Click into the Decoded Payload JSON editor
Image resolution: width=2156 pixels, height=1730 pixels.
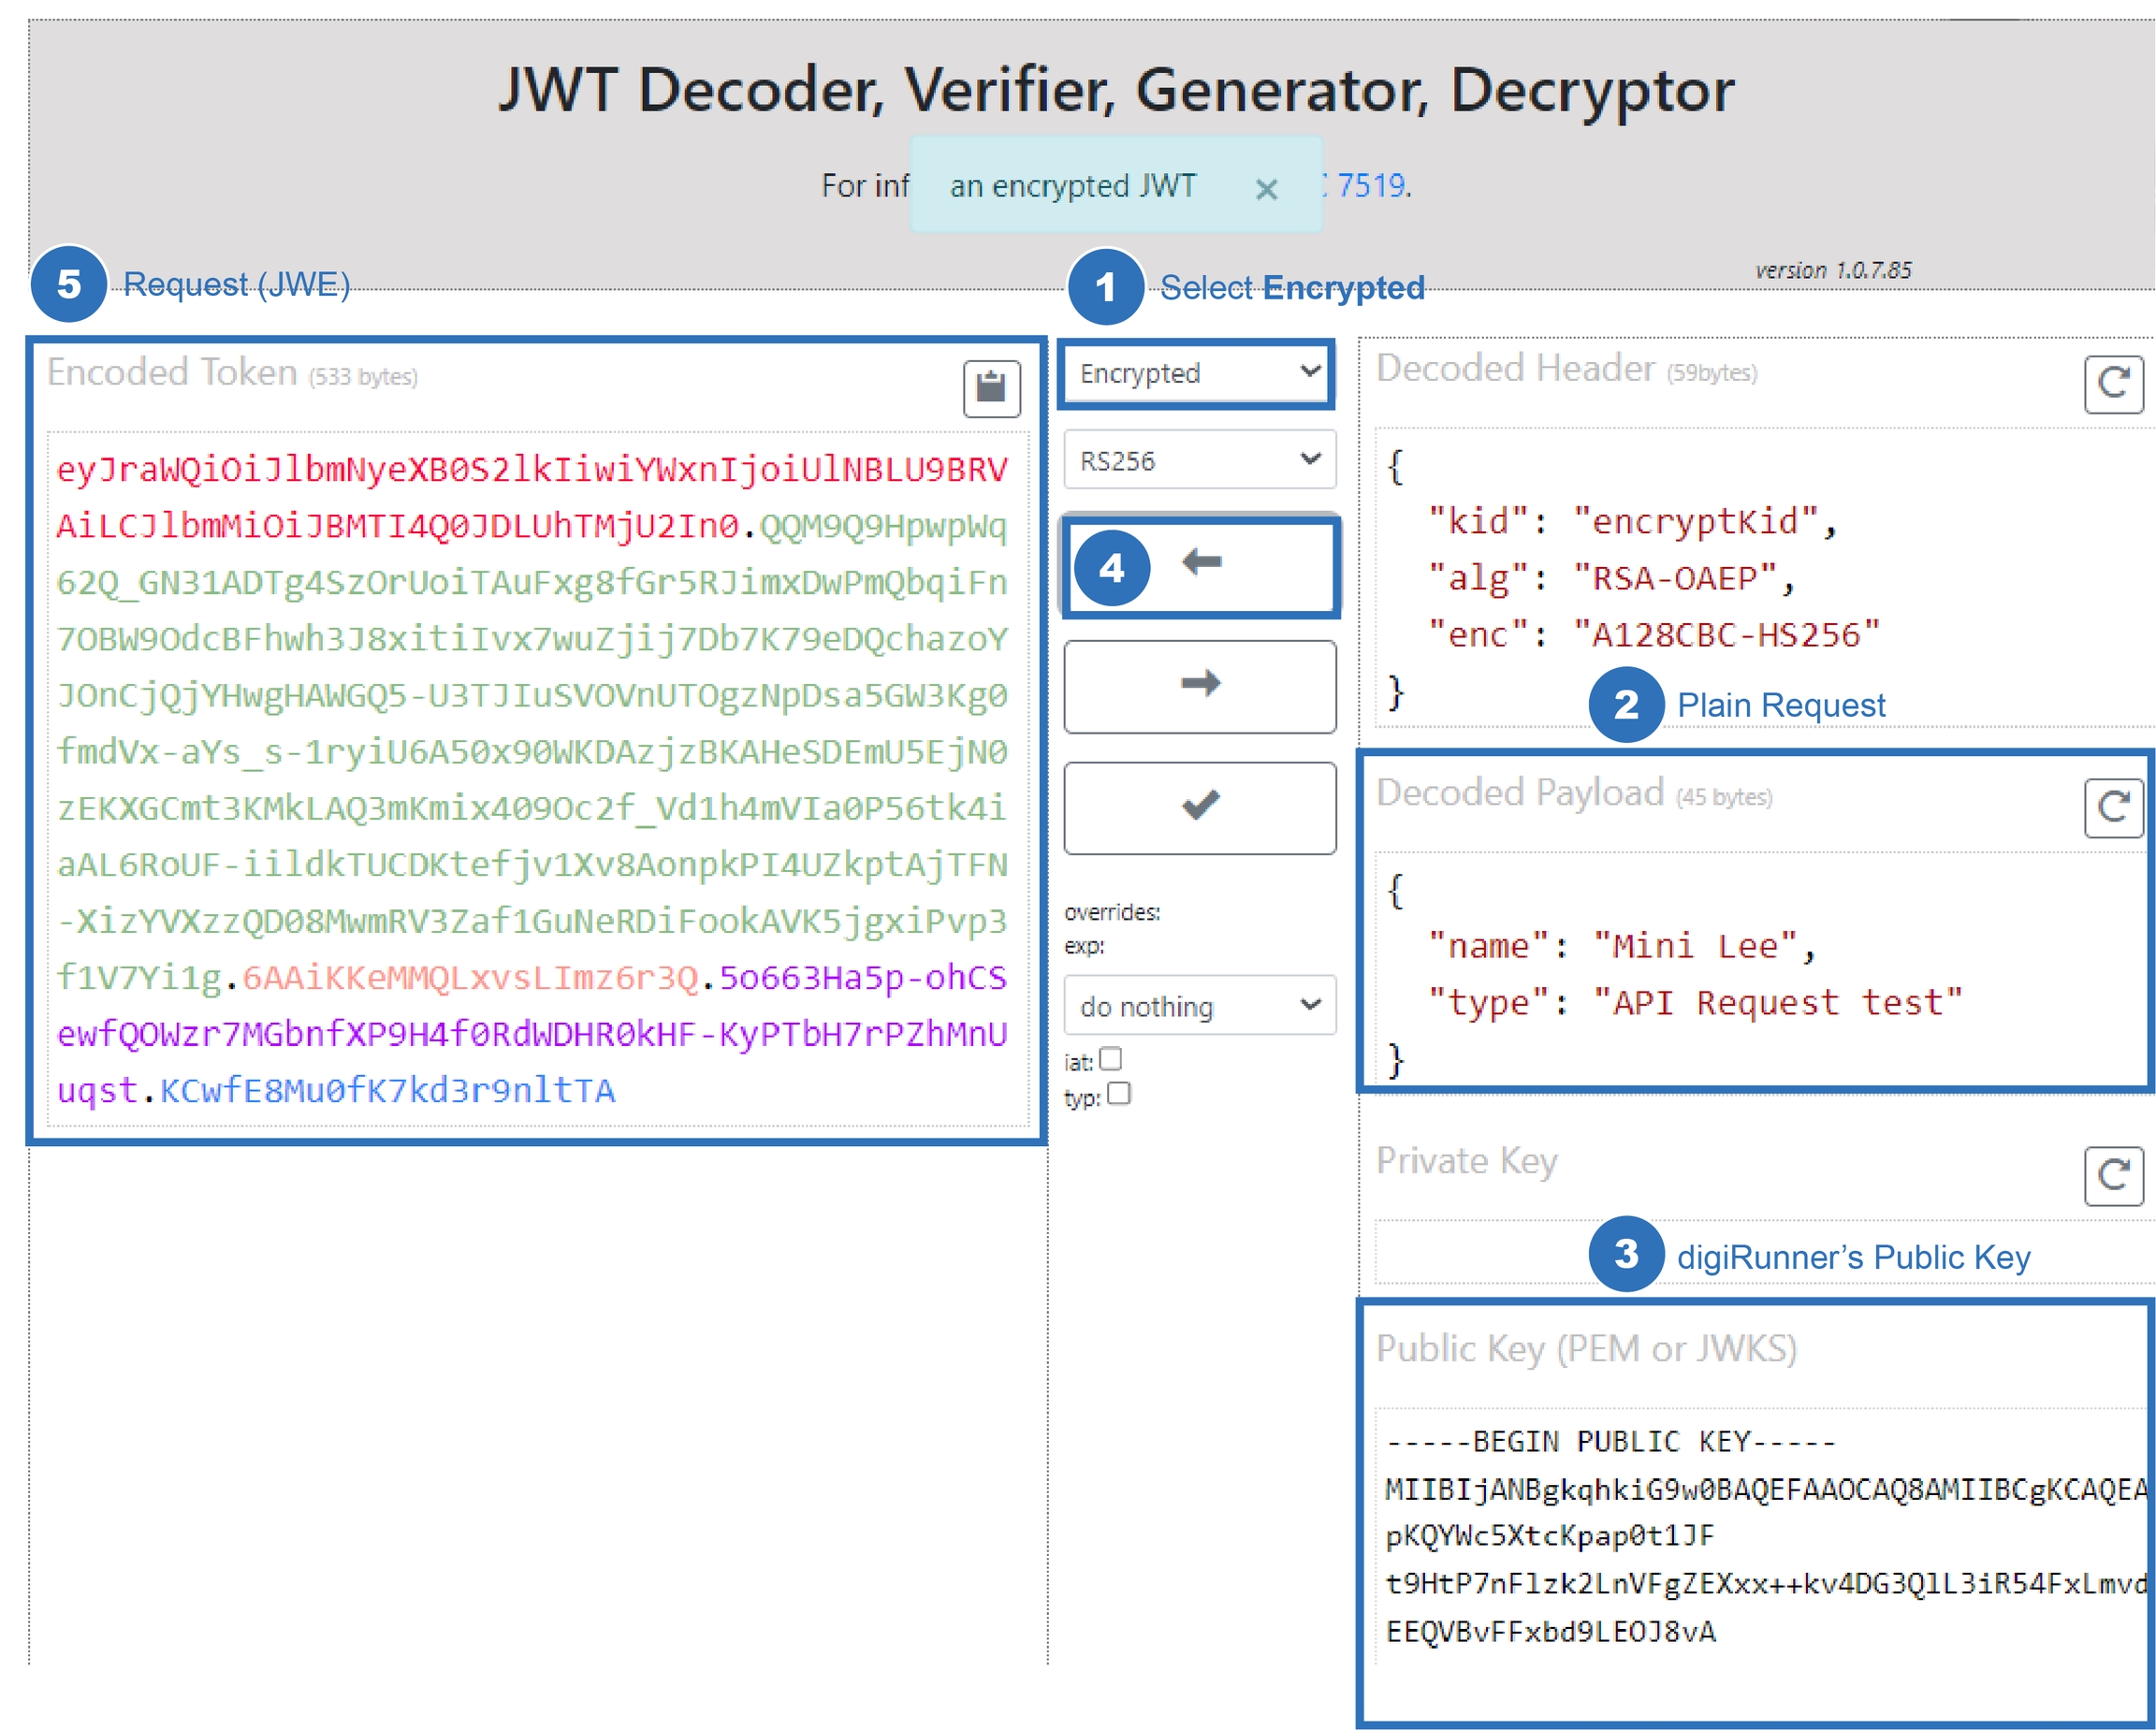pyautogui.click(x=1760, y=970)
